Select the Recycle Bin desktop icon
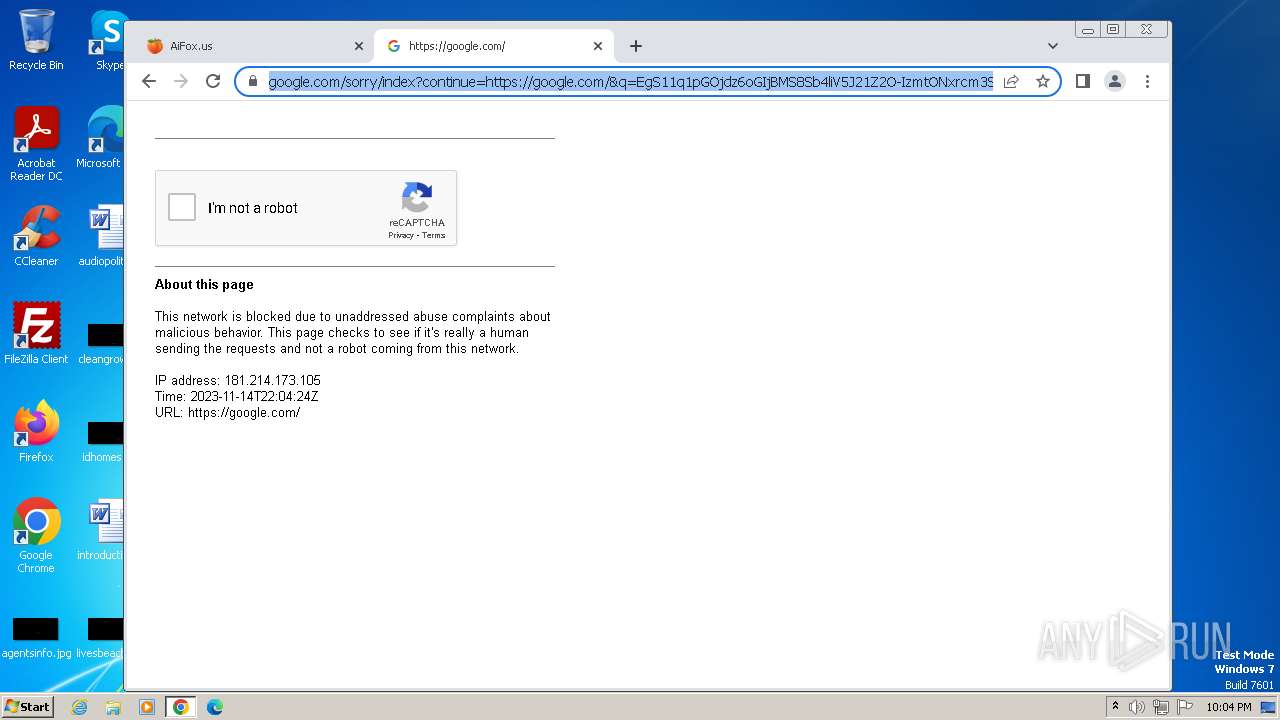1280x720 pixels. point(36,40)
